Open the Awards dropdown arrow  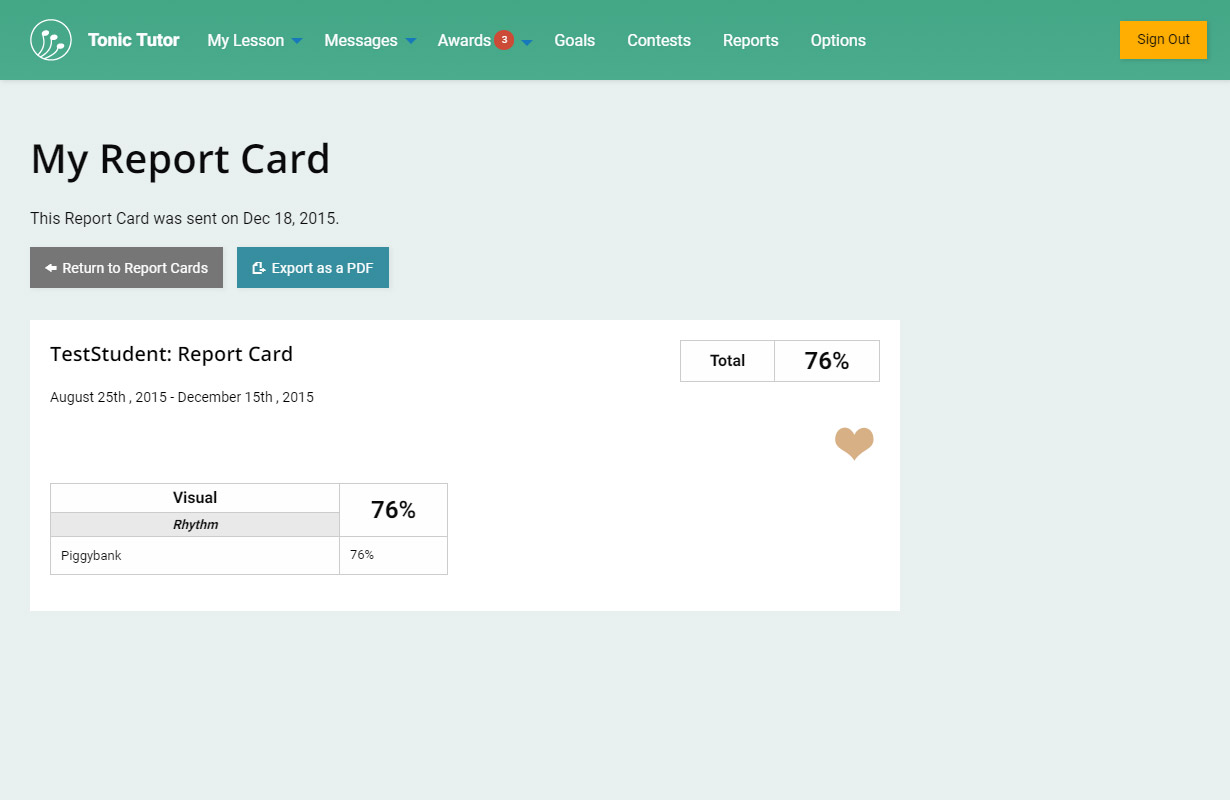tap(527, 42)
